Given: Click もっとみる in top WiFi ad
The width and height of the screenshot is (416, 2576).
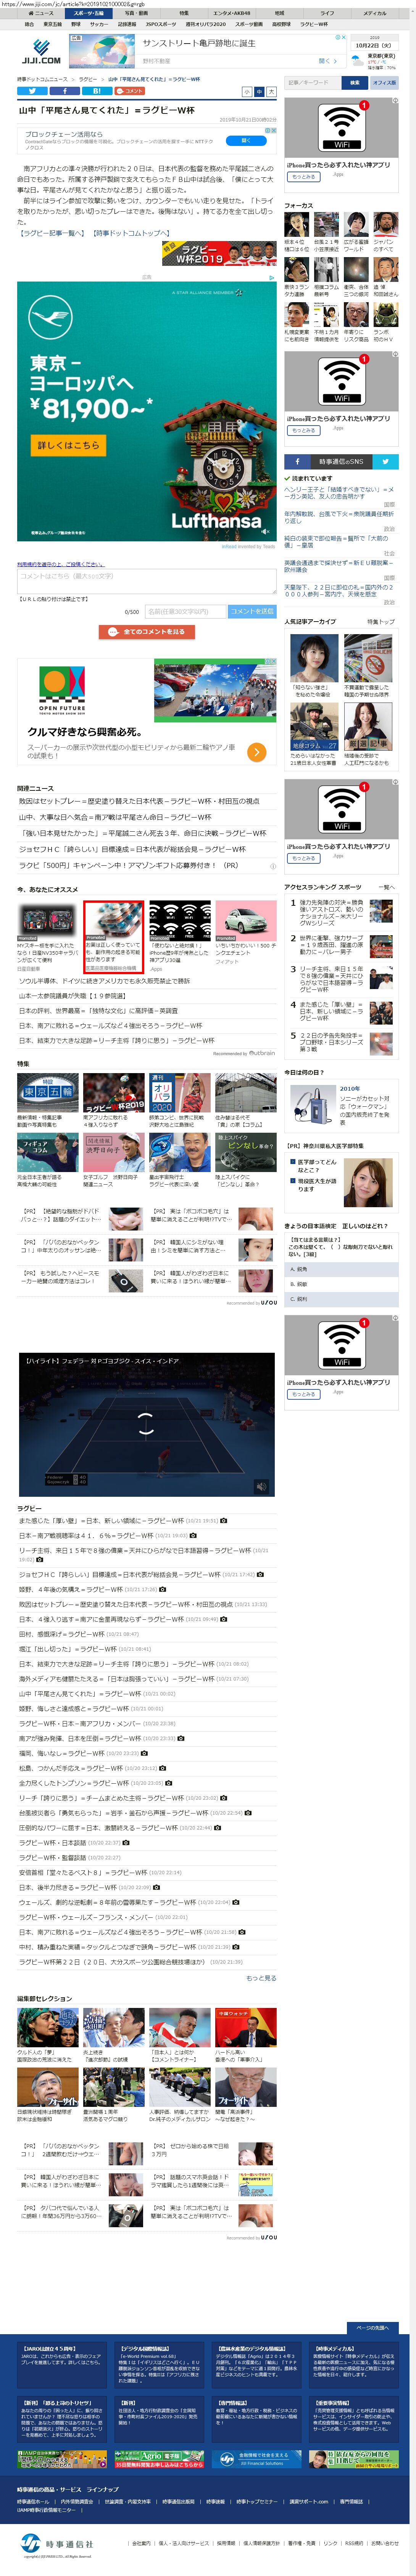Looking at the screenshot, I should pos(303,176).
